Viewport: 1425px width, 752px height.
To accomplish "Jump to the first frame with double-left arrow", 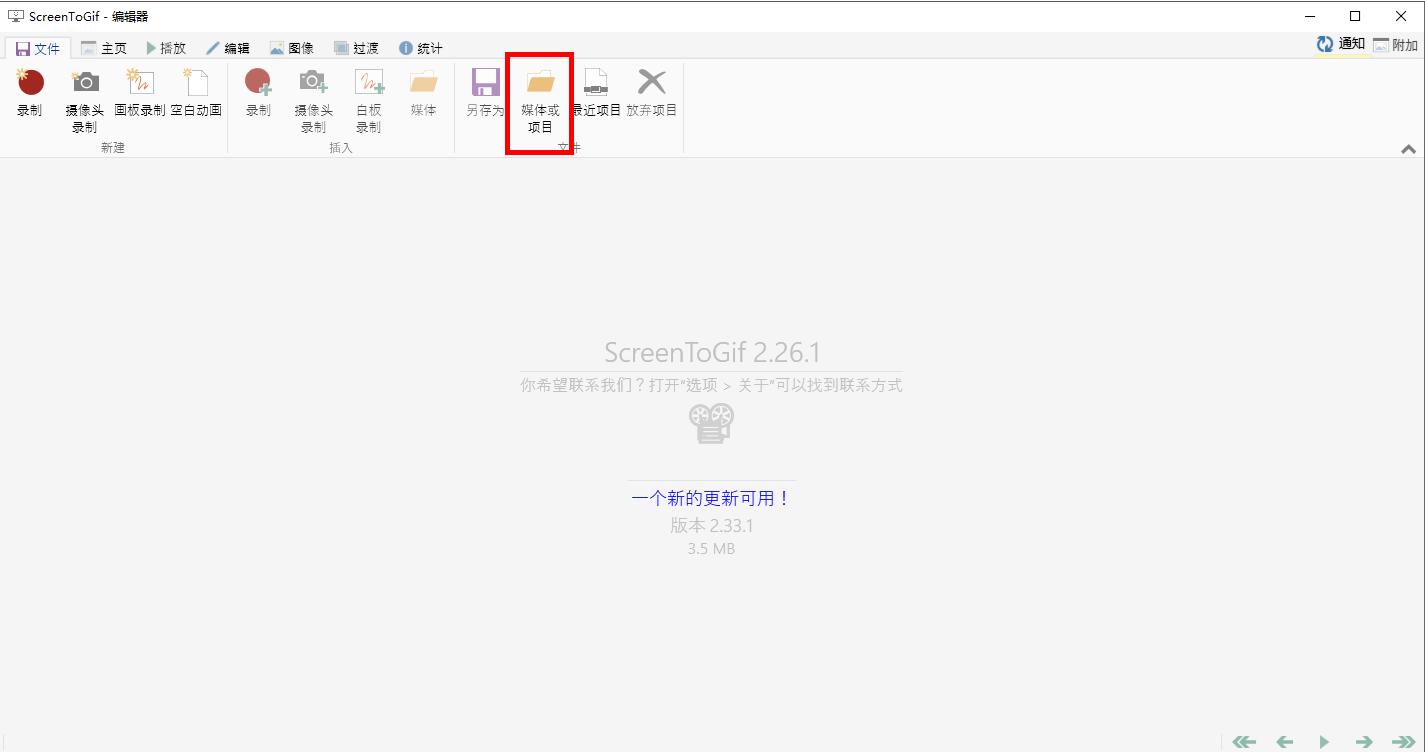I will pyautogui.click(x=1243, y=741).
